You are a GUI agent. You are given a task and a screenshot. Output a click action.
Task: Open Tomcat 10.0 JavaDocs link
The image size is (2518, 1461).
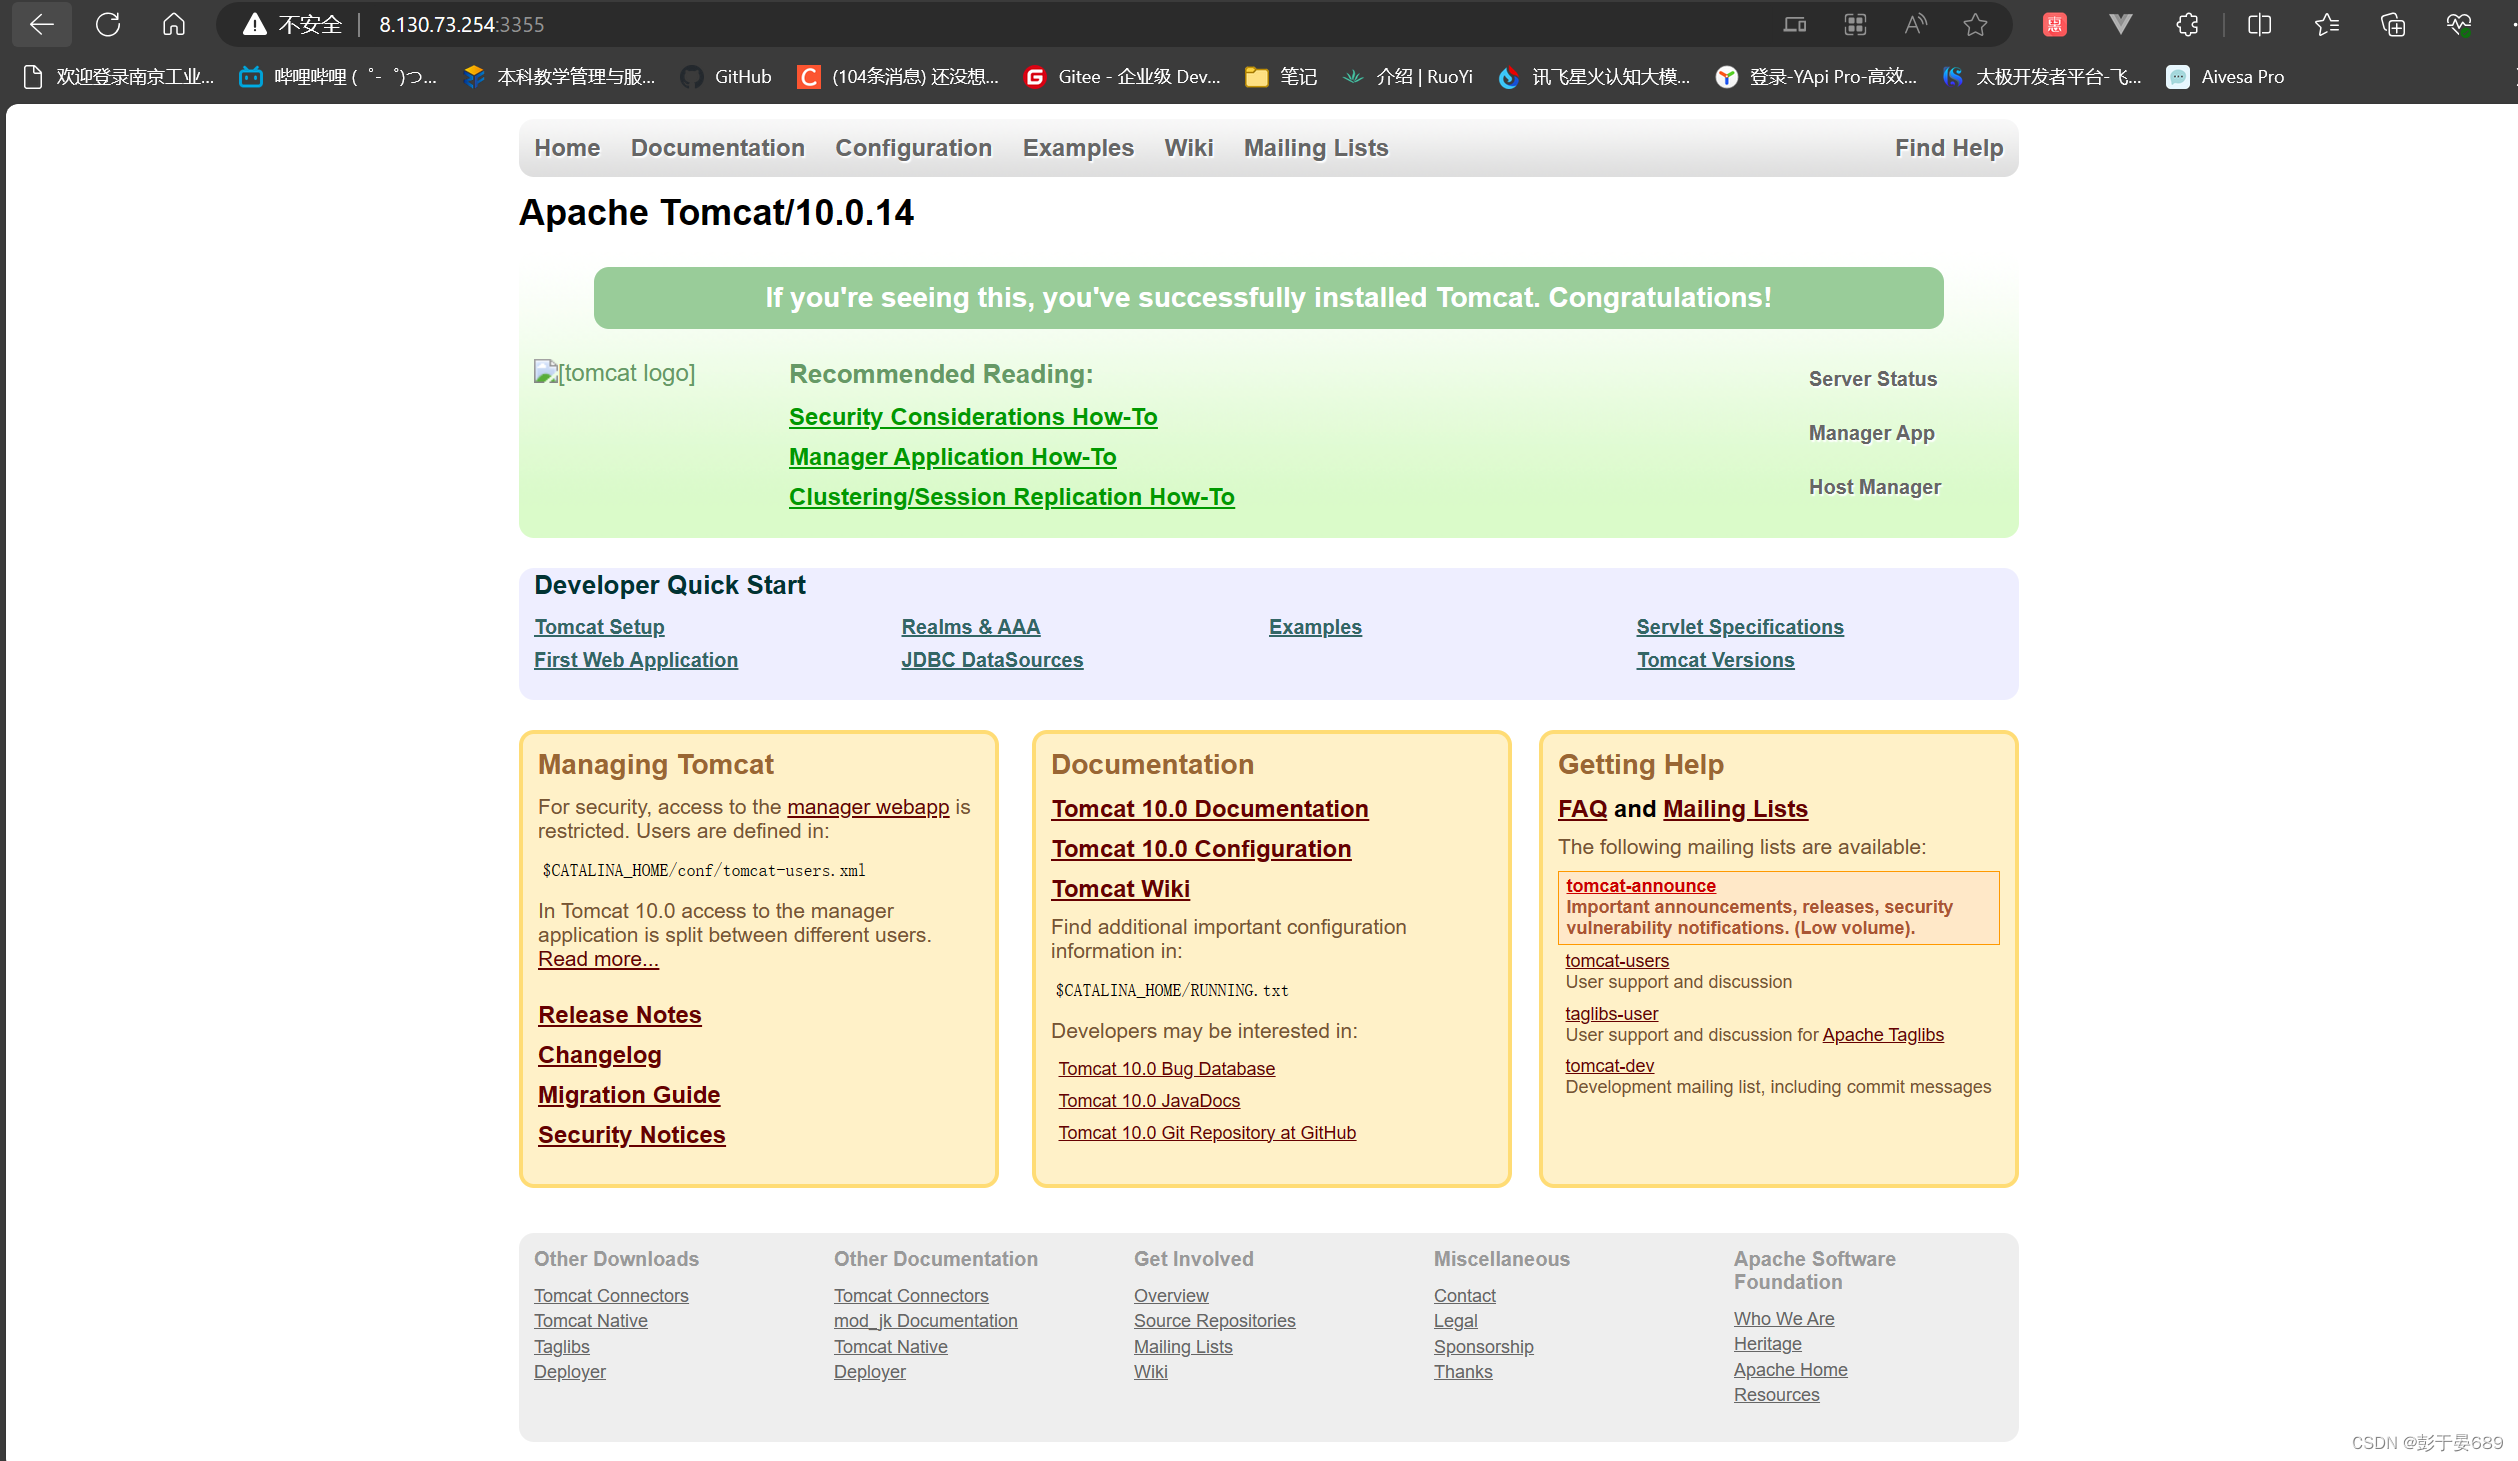1149,1101
